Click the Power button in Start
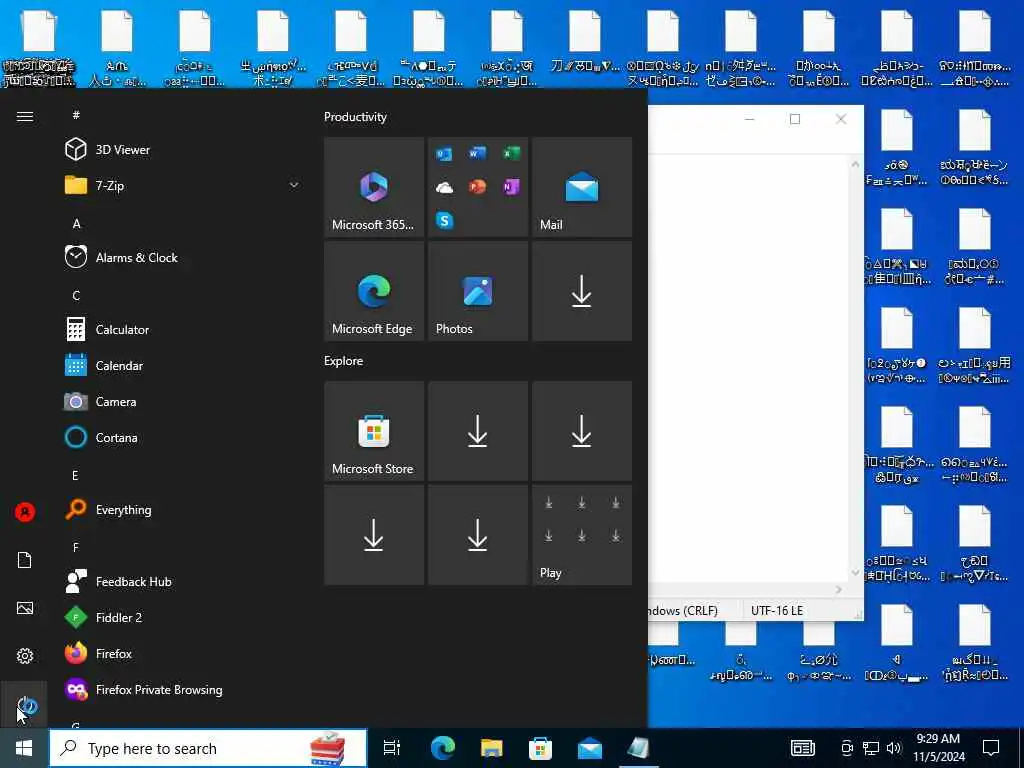Image resolution: width=1024 pixels, height=768 pixels. [x=26, y=705]
